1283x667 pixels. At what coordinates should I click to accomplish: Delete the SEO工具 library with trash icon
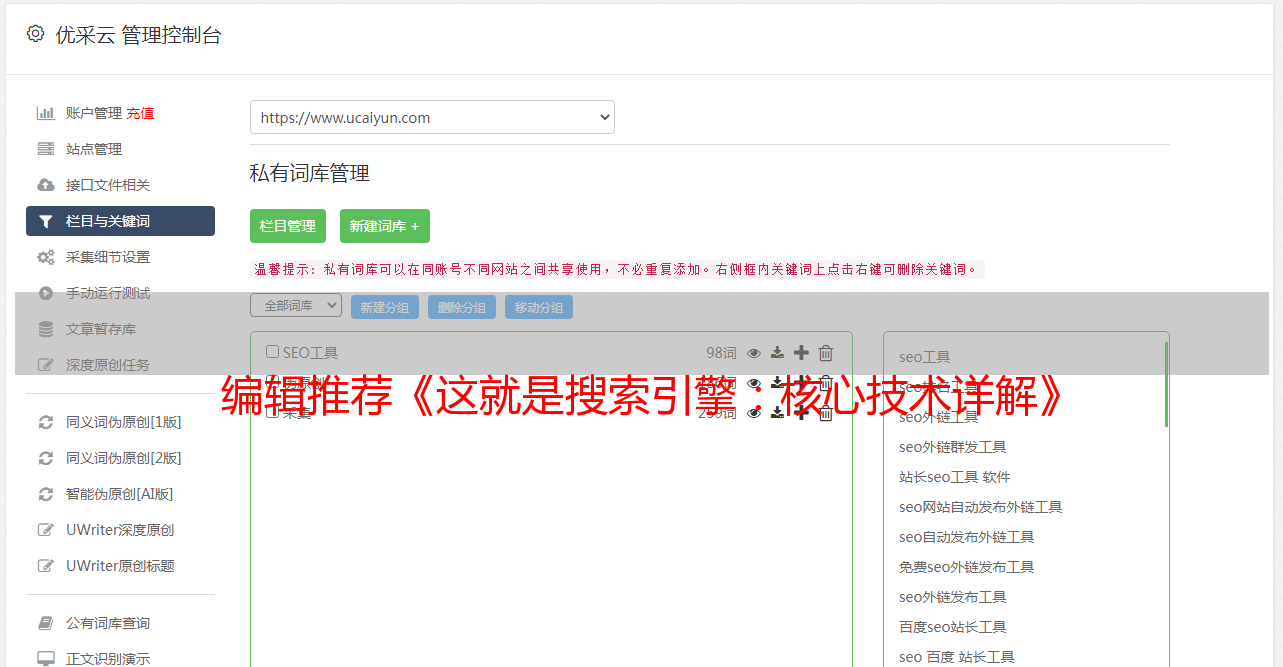[826, 352]
